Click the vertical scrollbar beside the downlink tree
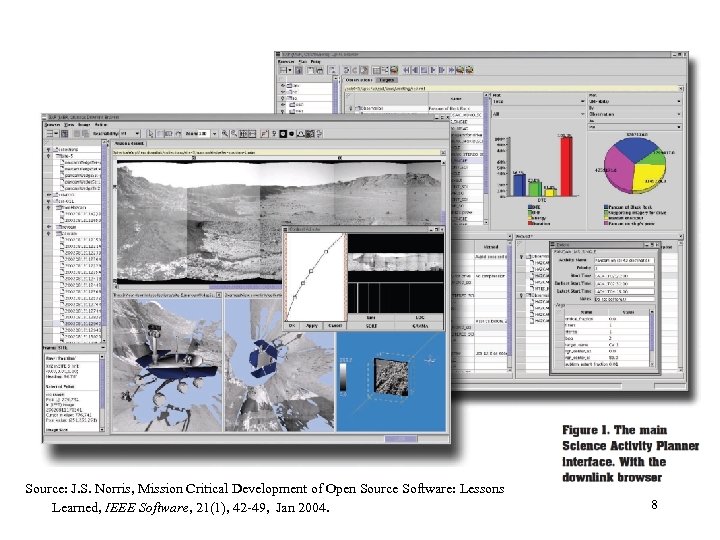Image resolution: width=720 pixels, height=540 pixels. [x=104, y=242]
